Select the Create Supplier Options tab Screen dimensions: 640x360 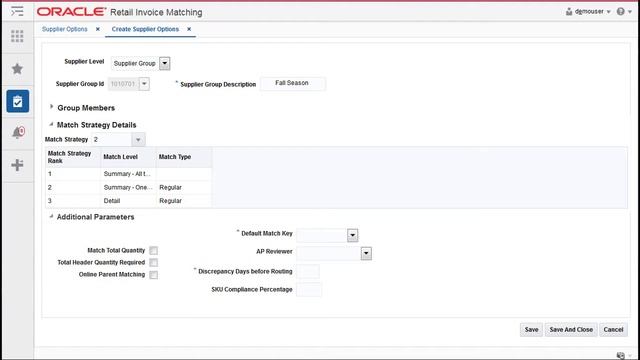pos(145,29)
